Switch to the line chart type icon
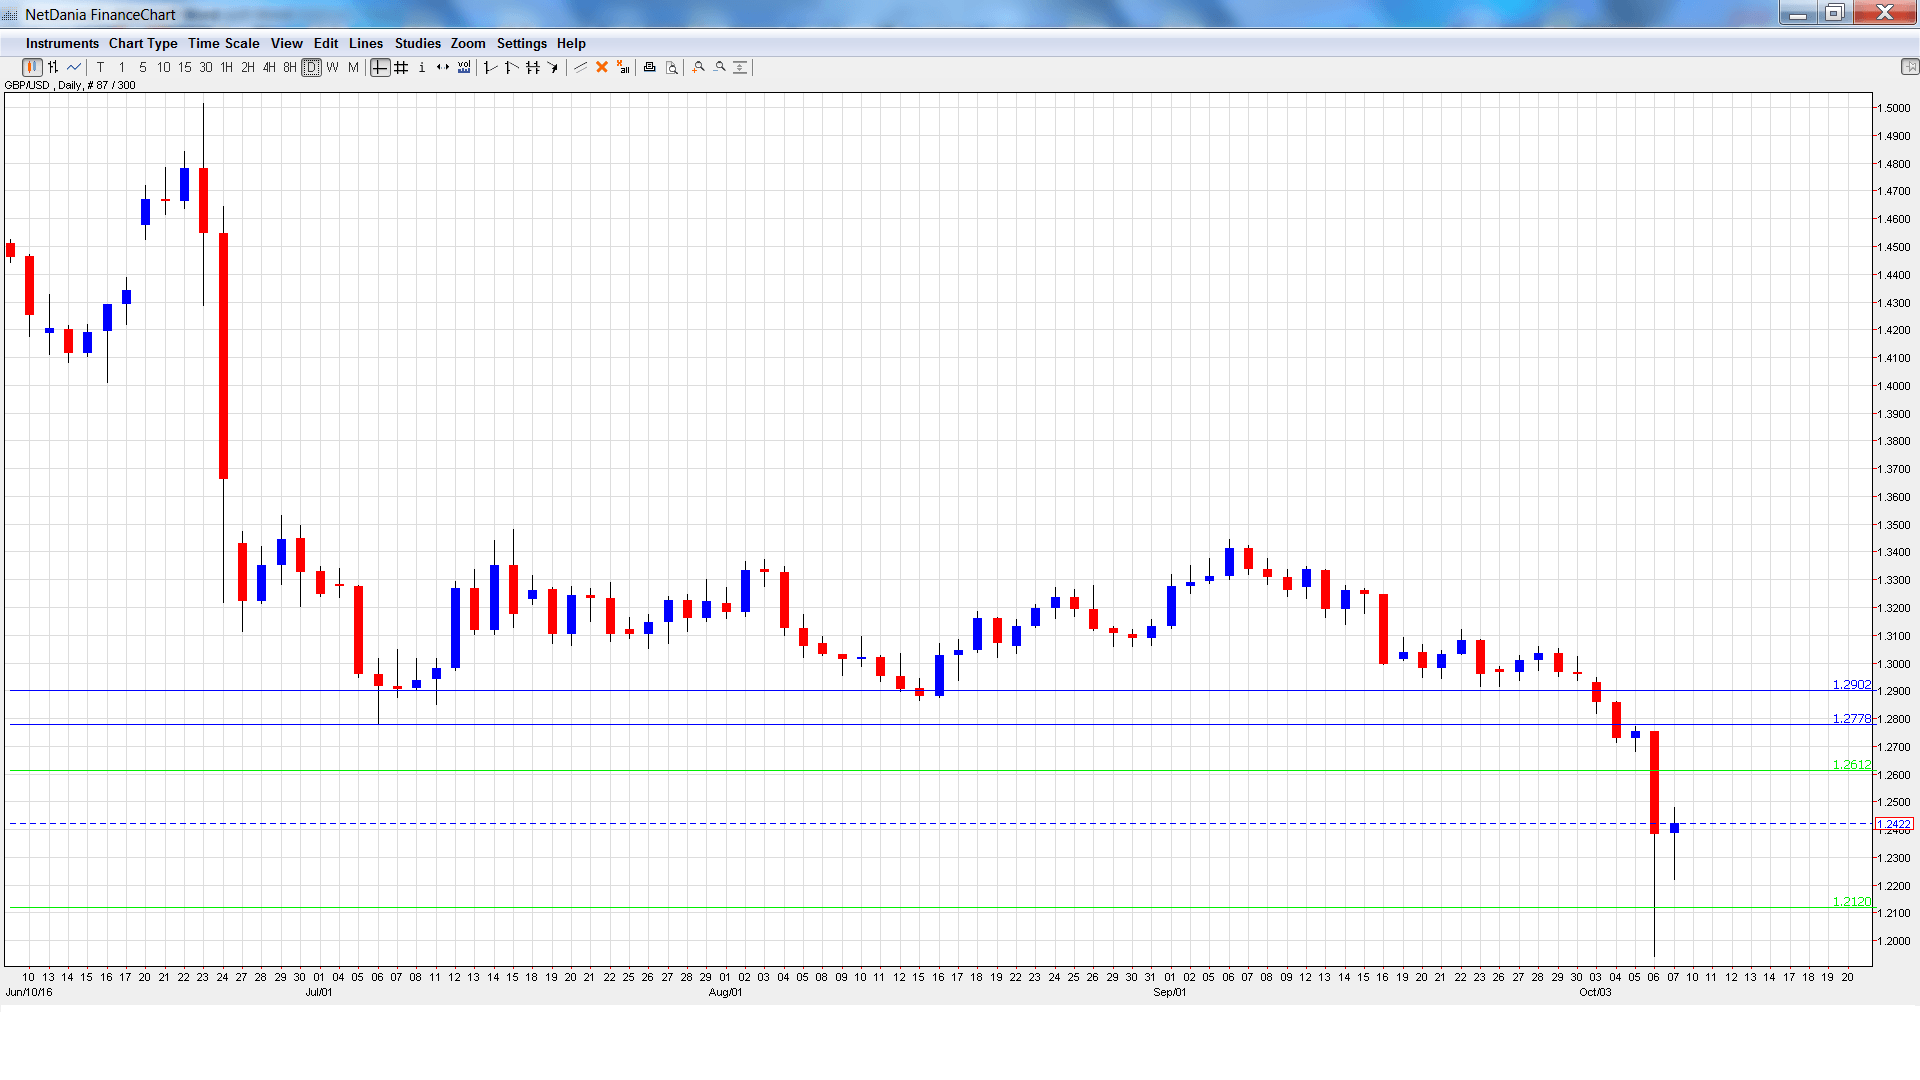The width and height of the screenshot is (1920, 1080). tap(74, 67)
